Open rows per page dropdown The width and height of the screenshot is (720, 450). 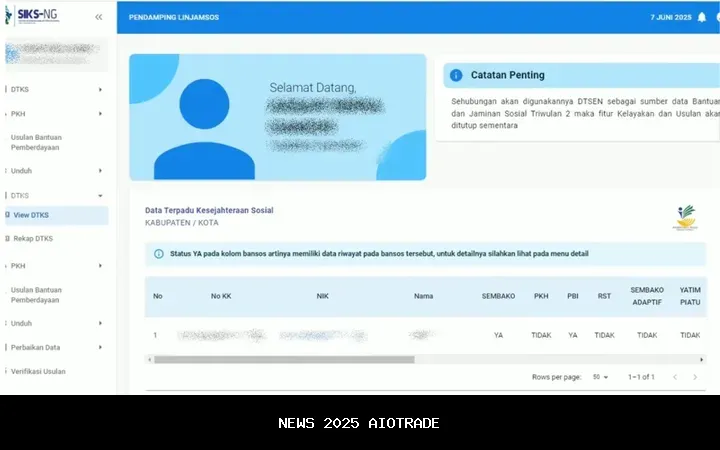(x=601, y=377)
